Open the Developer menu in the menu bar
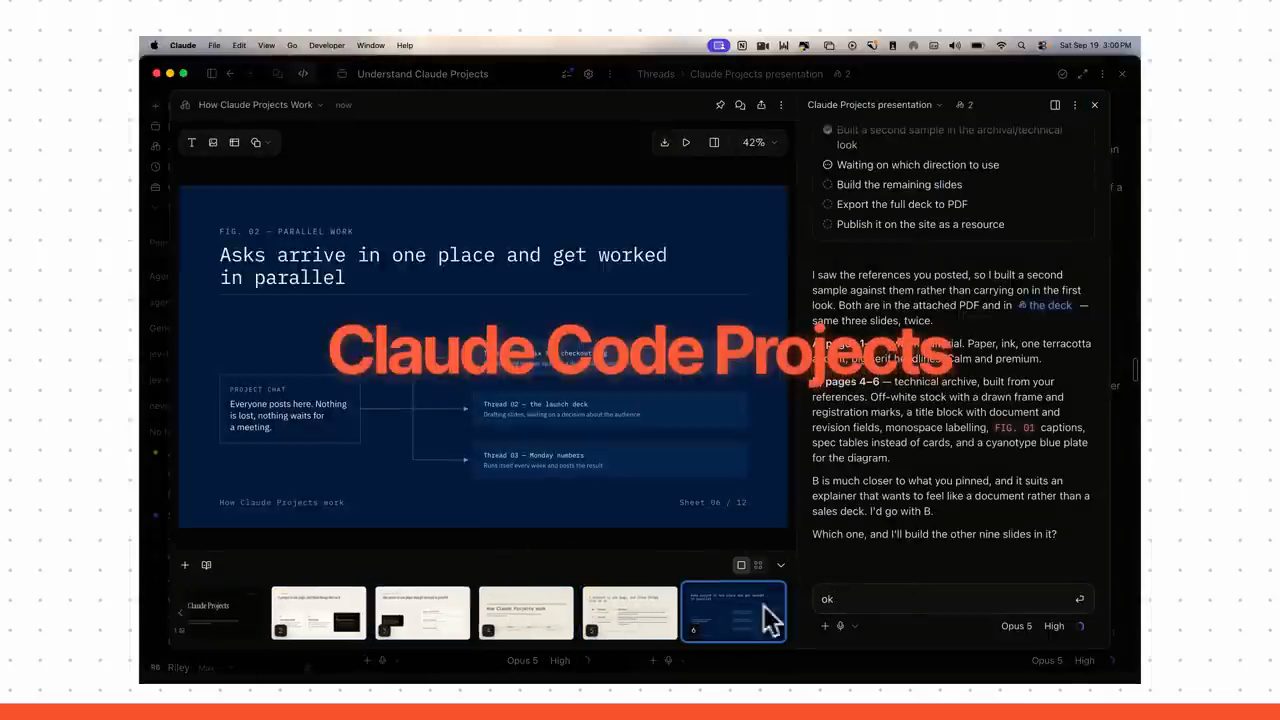 point(327,45)
